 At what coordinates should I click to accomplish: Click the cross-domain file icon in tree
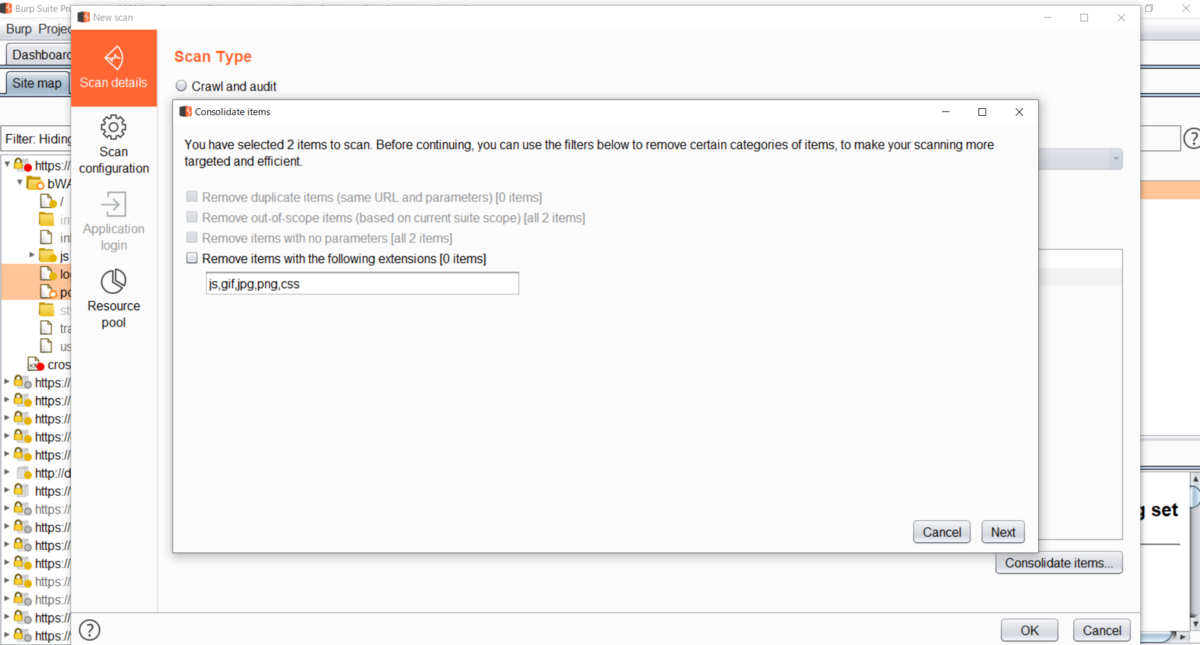36,365
